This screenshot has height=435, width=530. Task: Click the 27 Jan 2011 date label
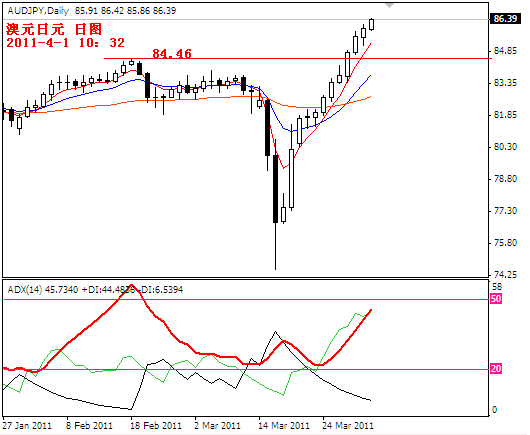click(27, 425)
